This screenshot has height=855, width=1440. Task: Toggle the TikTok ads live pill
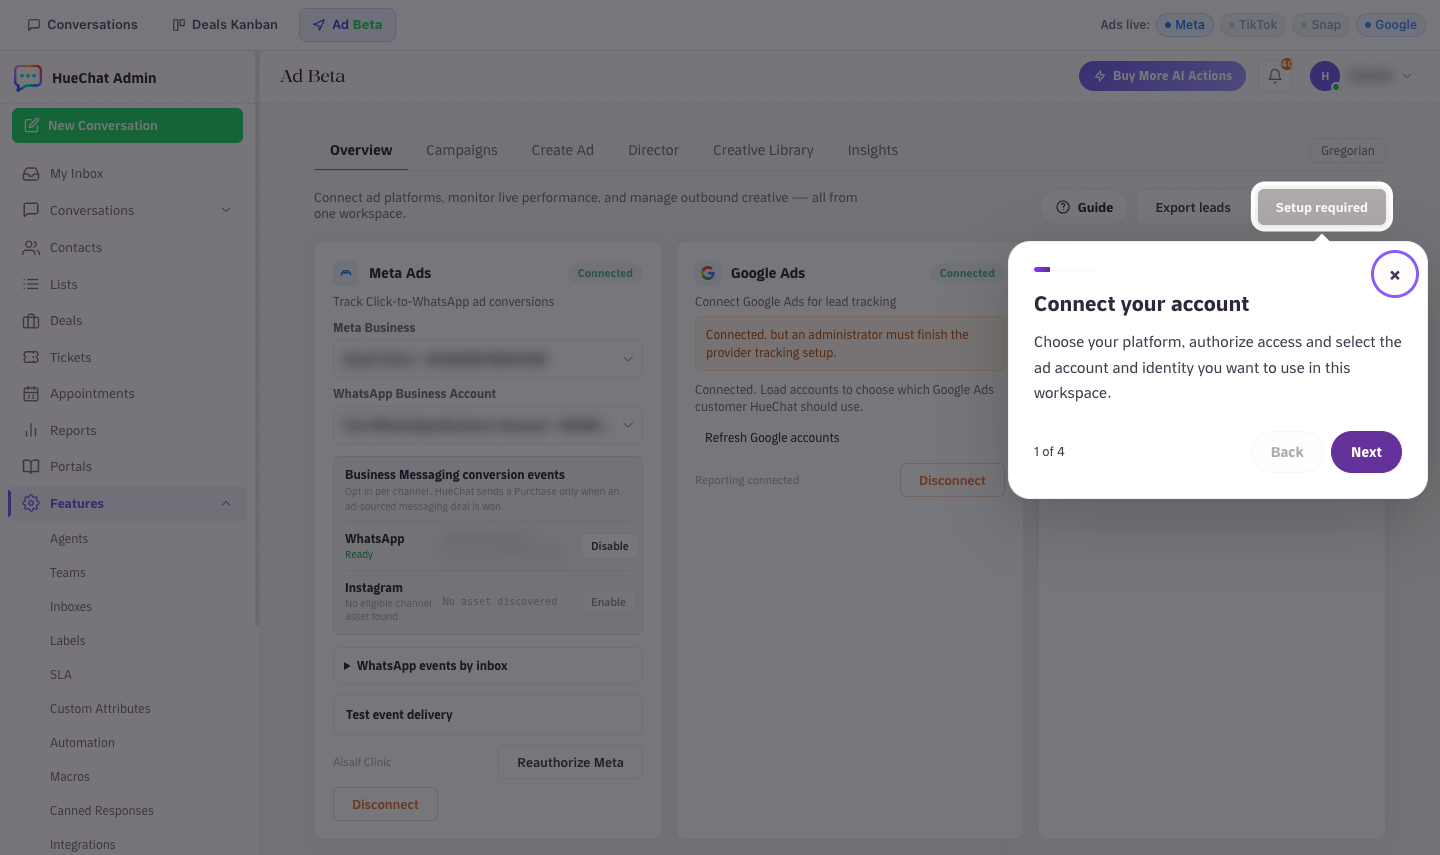pos(1253,25)
